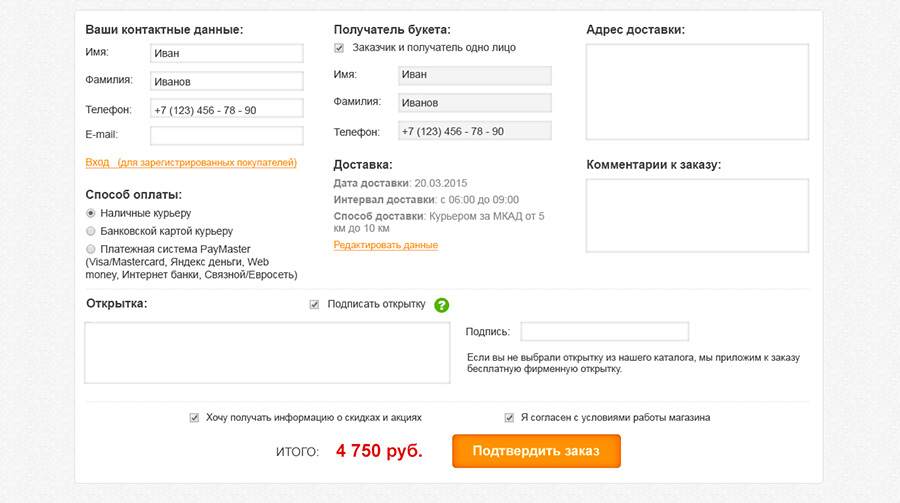Toggle the 'Подписать открытку' checkbox
The width and height of the screenshot is (900, 503).
tap(315, 304)
